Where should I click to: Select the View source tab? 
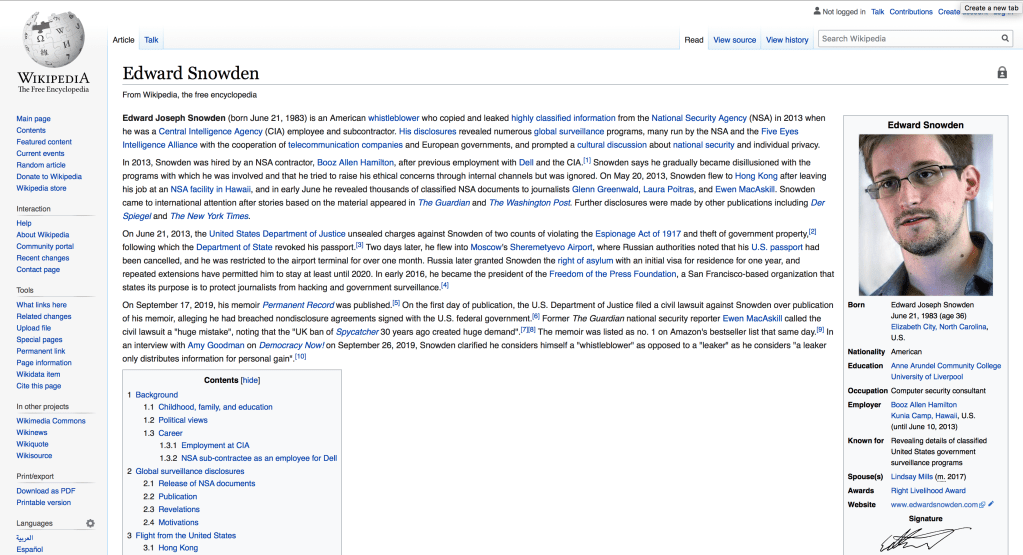(x=734, y=40)
